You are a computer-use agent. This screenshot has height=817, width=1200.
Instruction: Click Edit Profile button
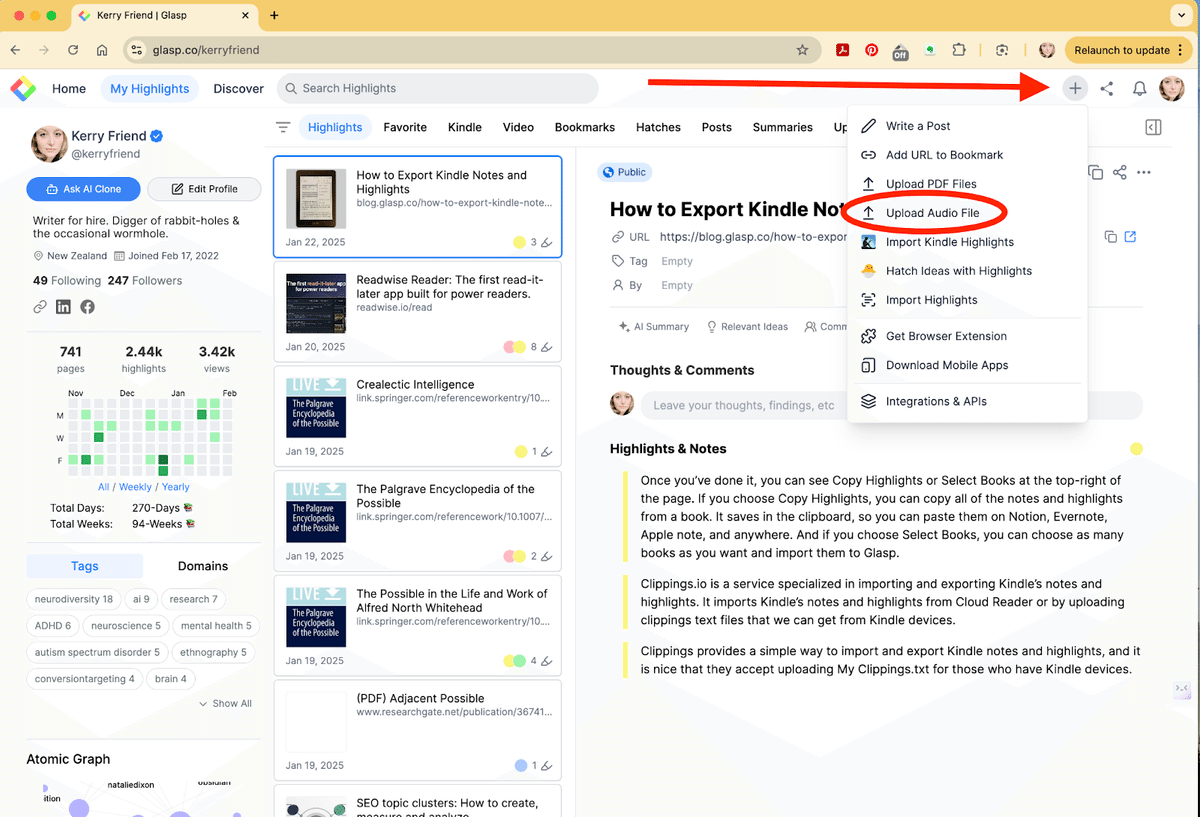pos(204,189)
